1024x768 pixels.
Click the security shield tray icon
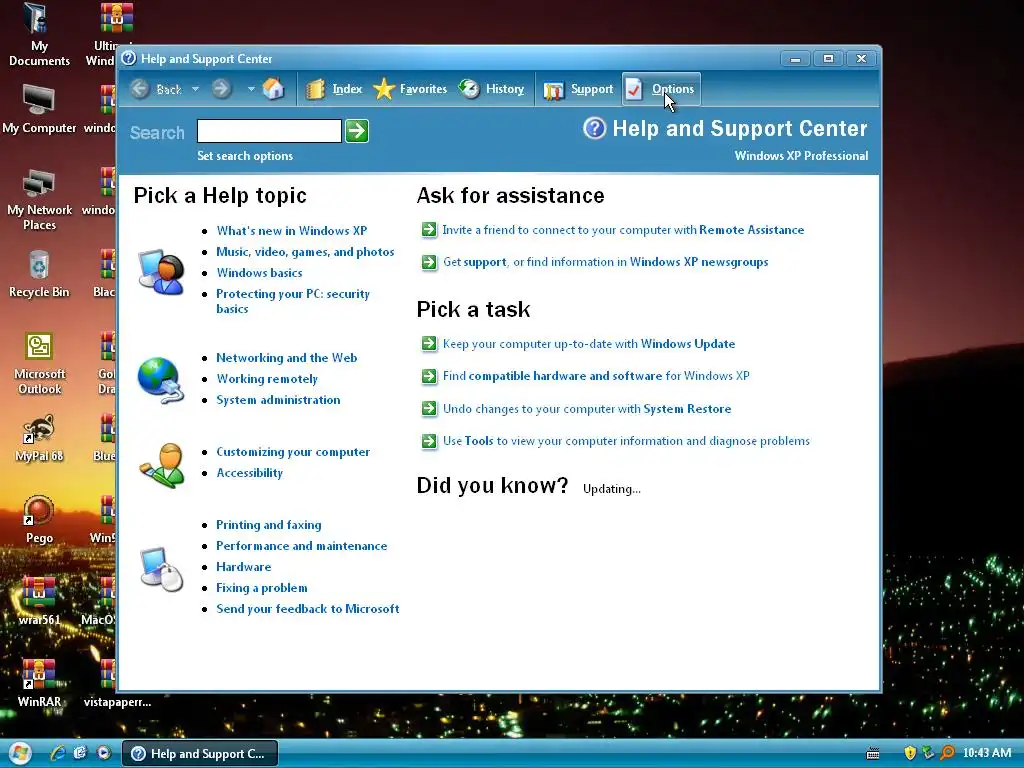[x=910, y=753]
